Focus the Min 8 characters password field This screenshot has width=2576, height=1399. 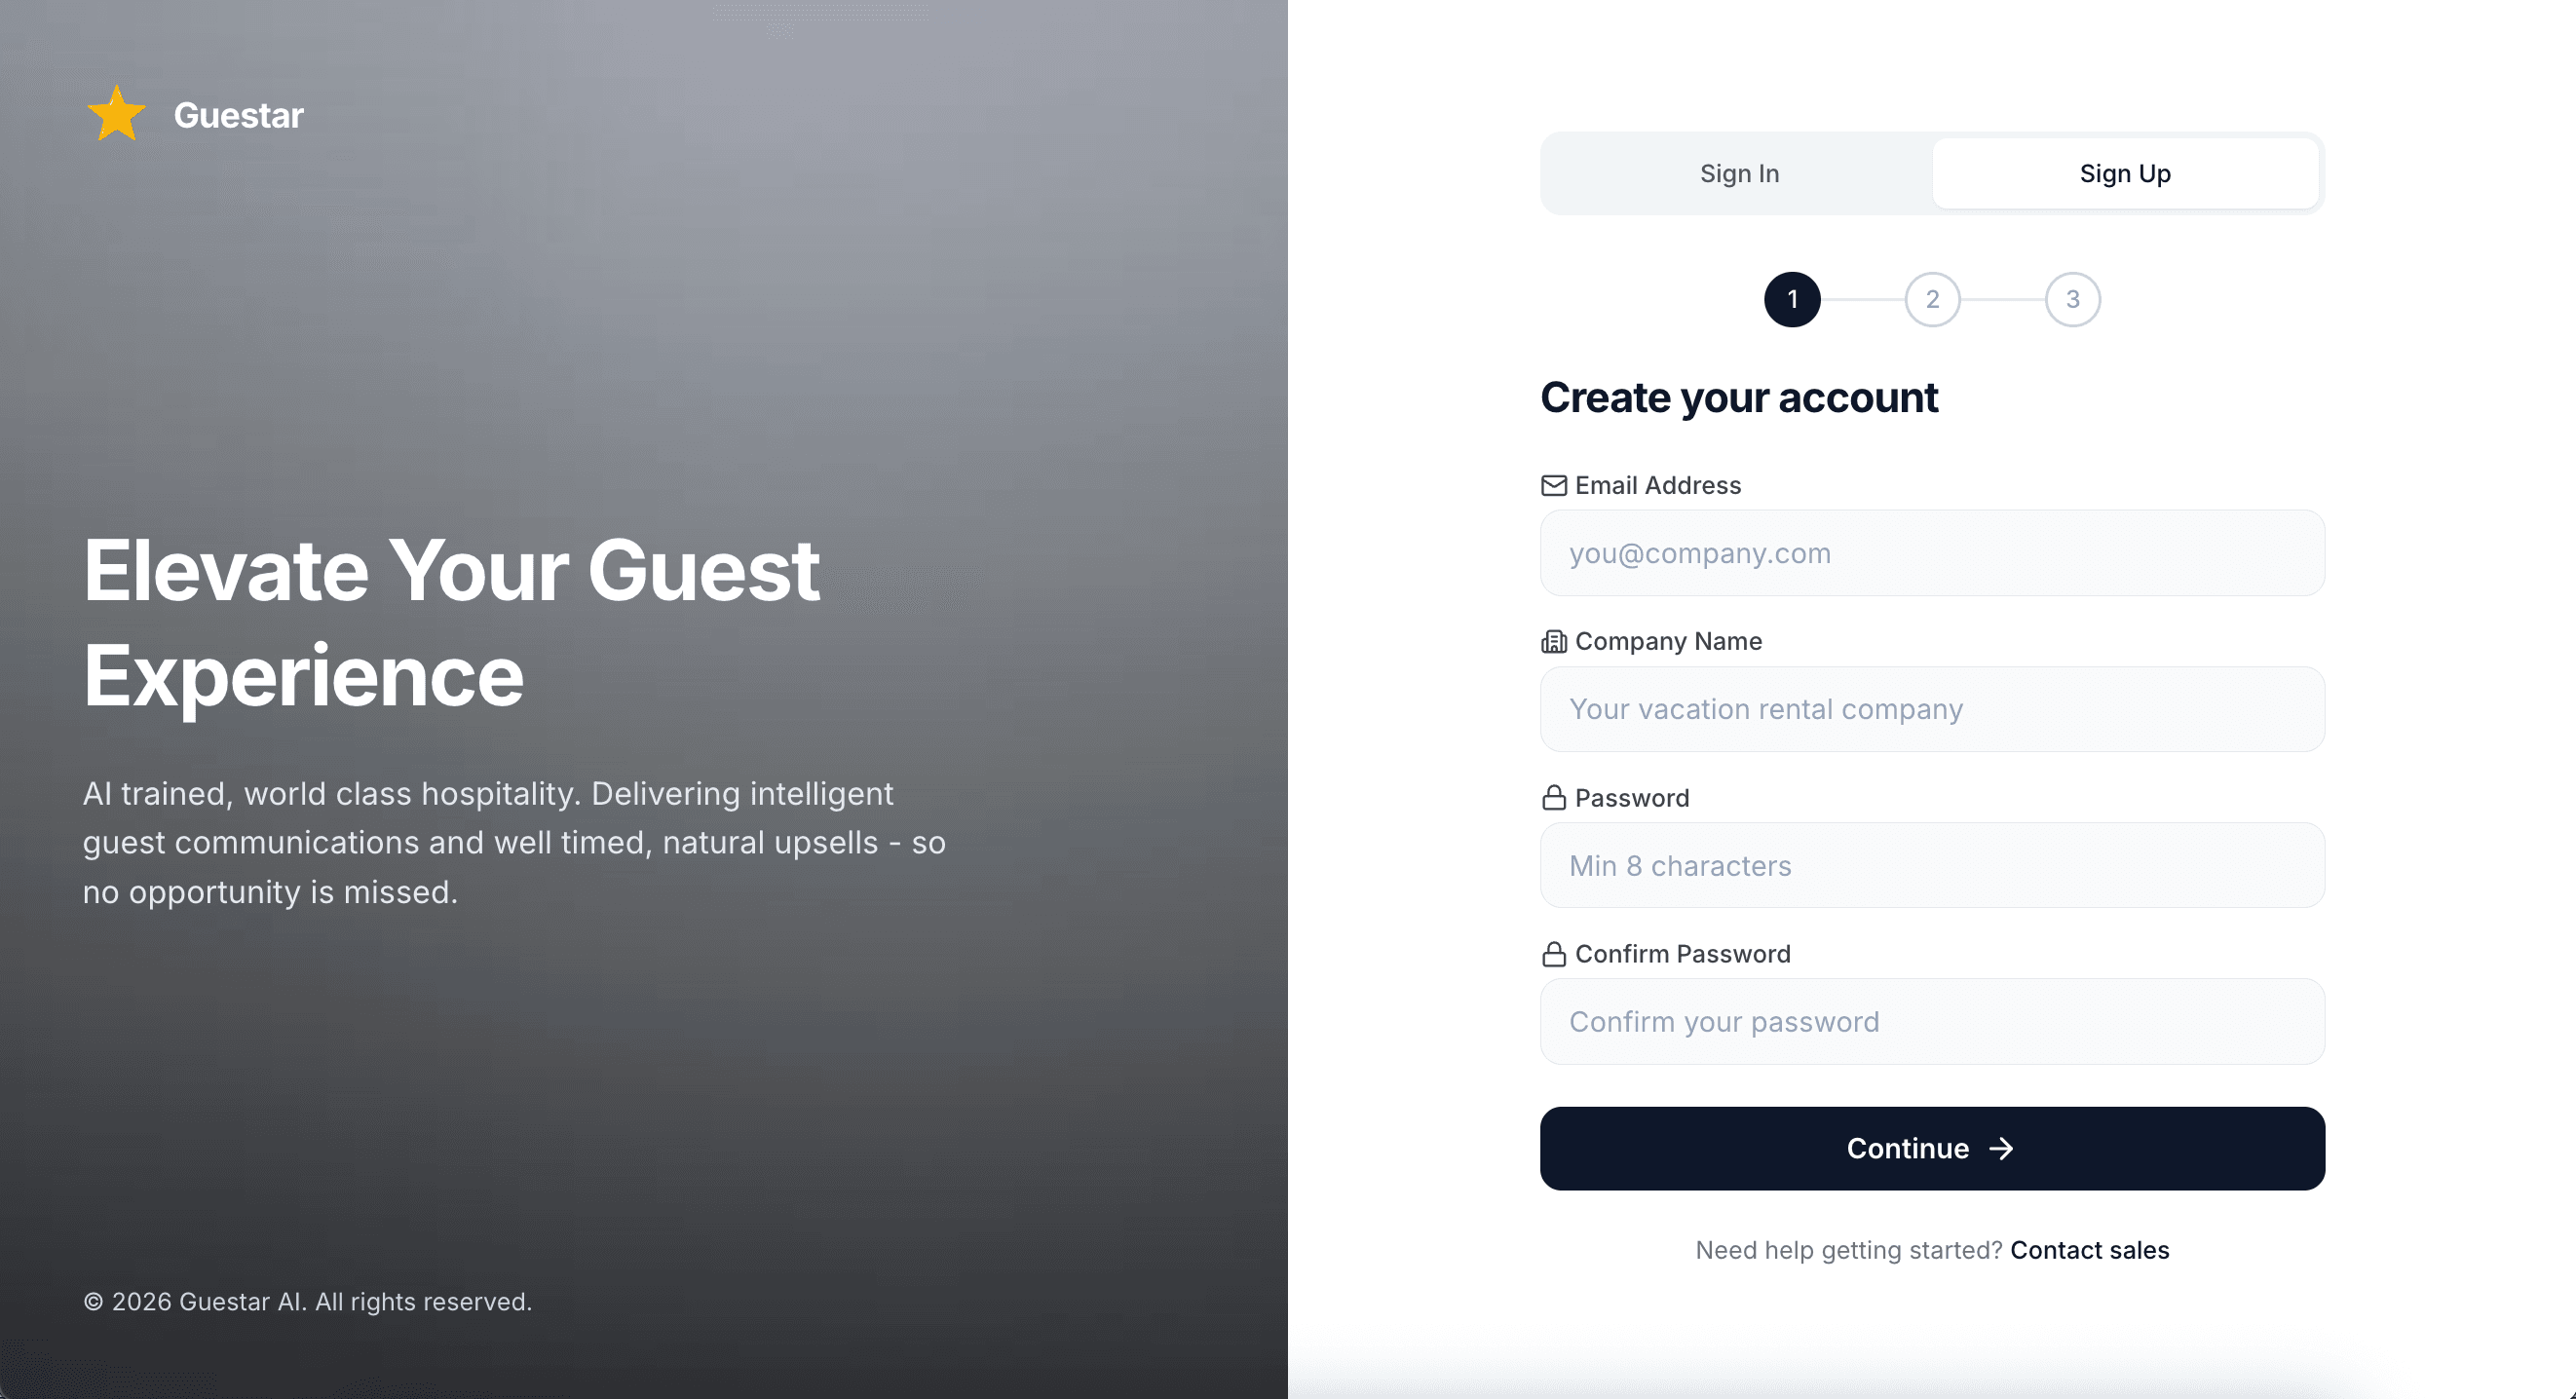(1932, 865)
